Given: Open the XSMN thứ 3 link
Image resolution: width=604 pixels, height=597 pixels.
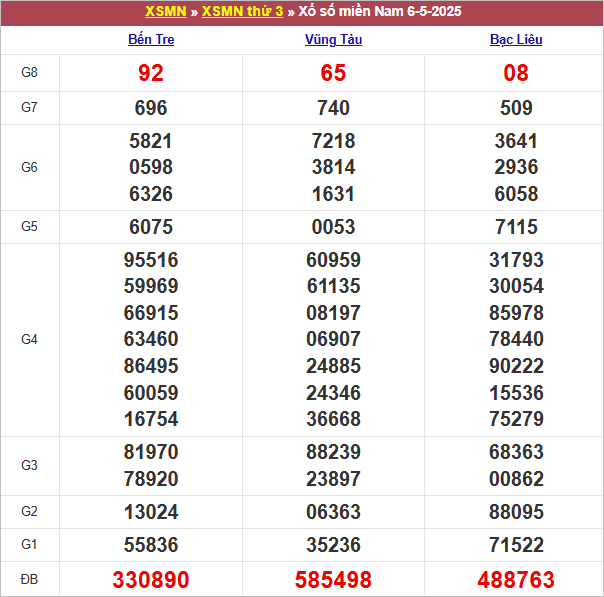Looking at the screenshot, I should (x=242, y=11).
